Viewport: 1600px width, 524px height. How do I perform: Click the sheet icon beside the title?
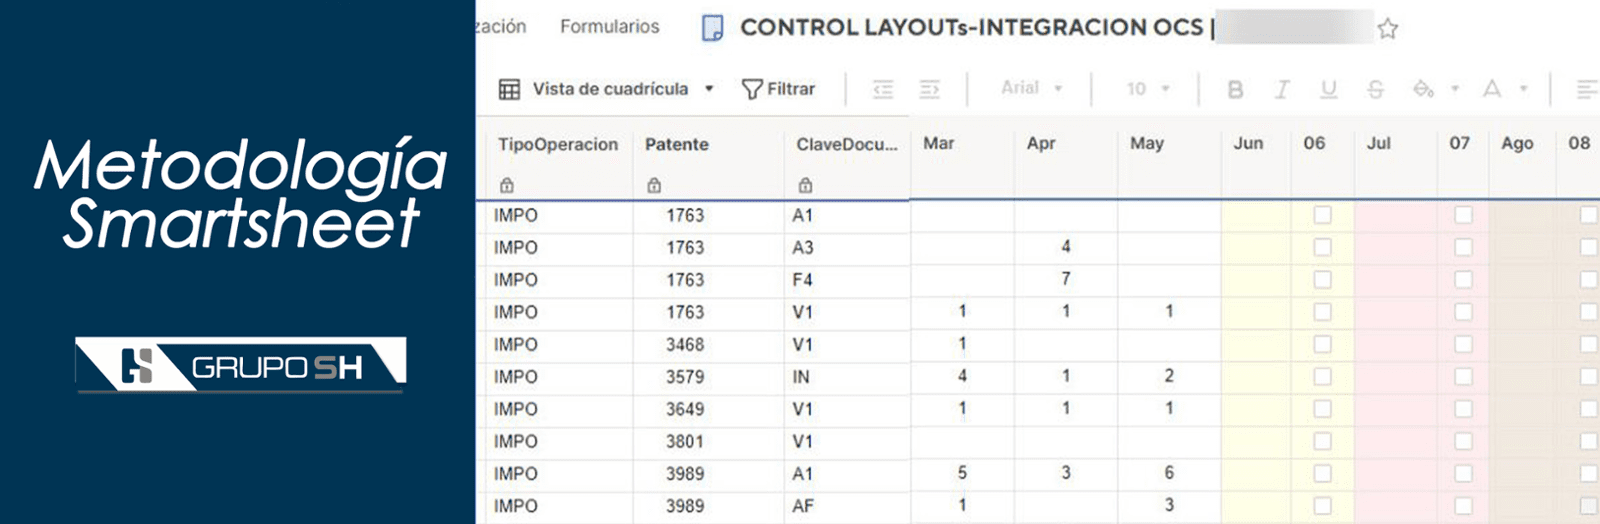(712, 28)
